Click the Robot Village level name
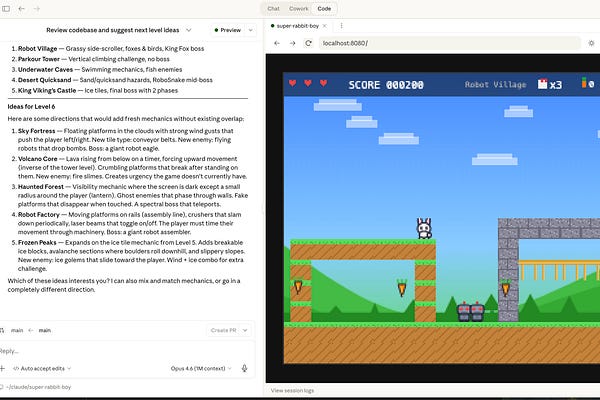Image resolution: width=600 pixels, height=400 pixels. (x=496, y=85)
